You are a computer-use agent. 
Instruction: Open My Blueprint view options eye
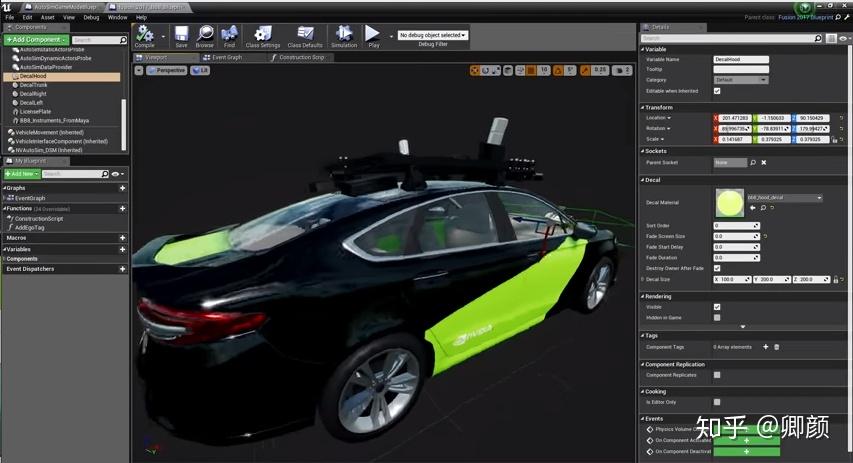click(x=117, y=174)
